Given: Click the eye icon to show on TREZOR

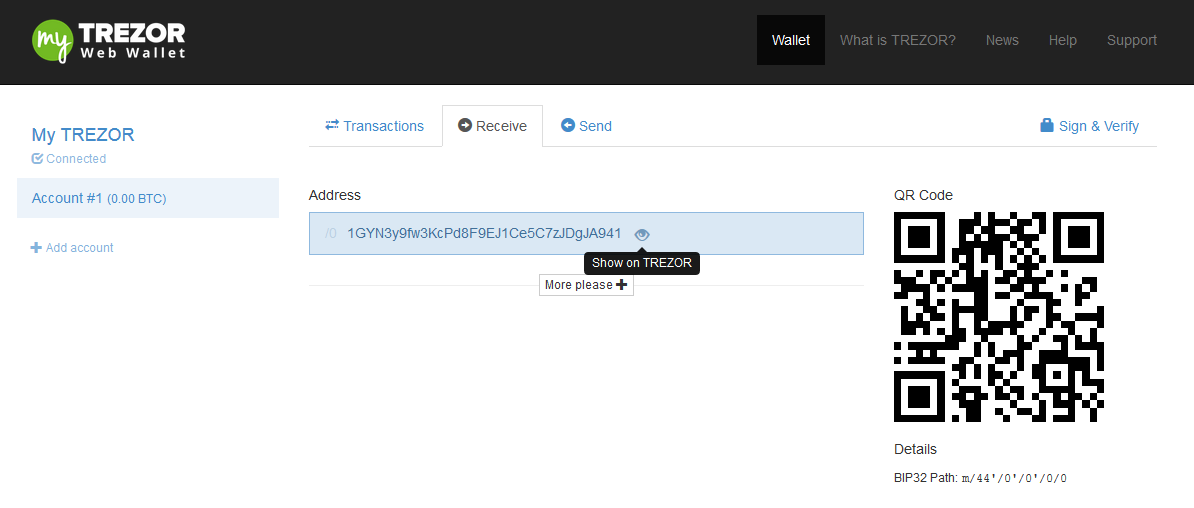Looking at the screenshot, I should click(642, 235).
